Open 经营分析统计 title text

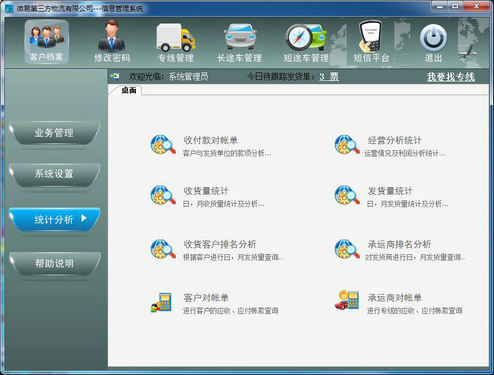coord(395,140)
